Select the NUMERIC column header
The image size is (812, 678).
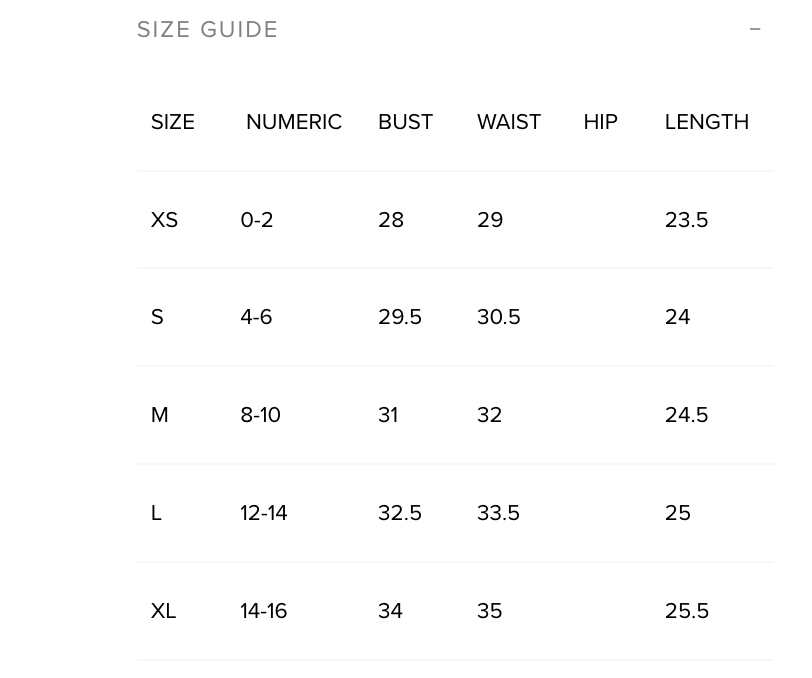coord(294,122)
